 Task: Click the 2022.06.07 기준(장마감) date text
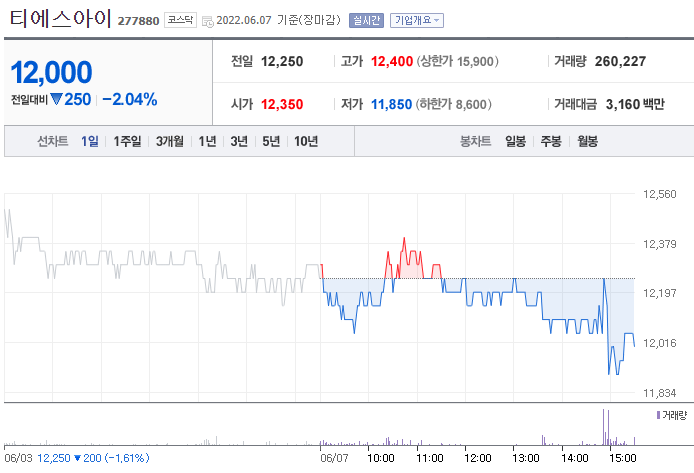[278, 20]
